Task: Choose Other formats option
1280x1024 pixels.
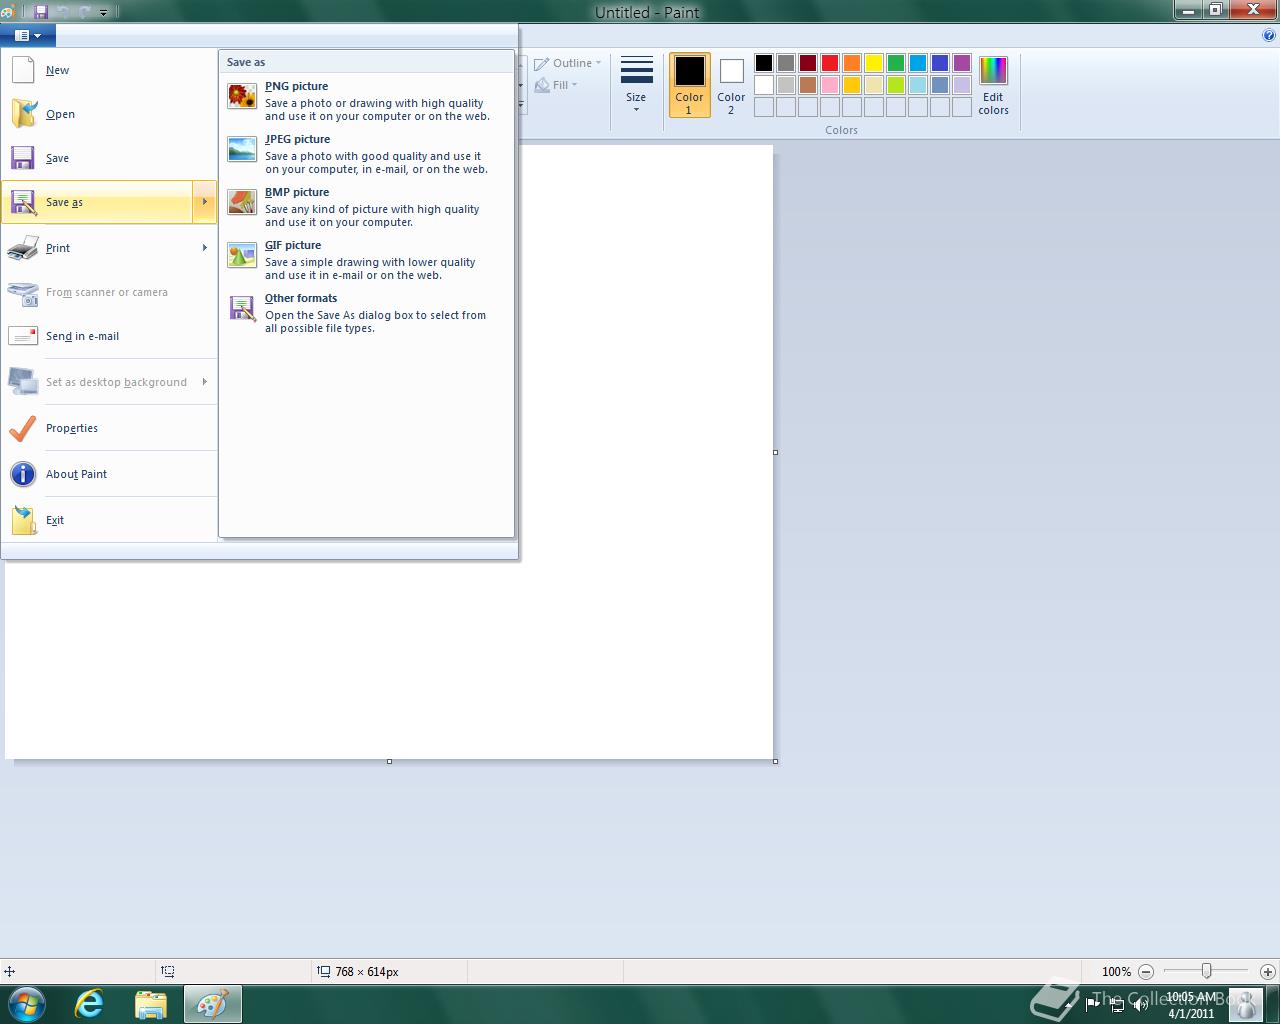Action: [366, 313]
